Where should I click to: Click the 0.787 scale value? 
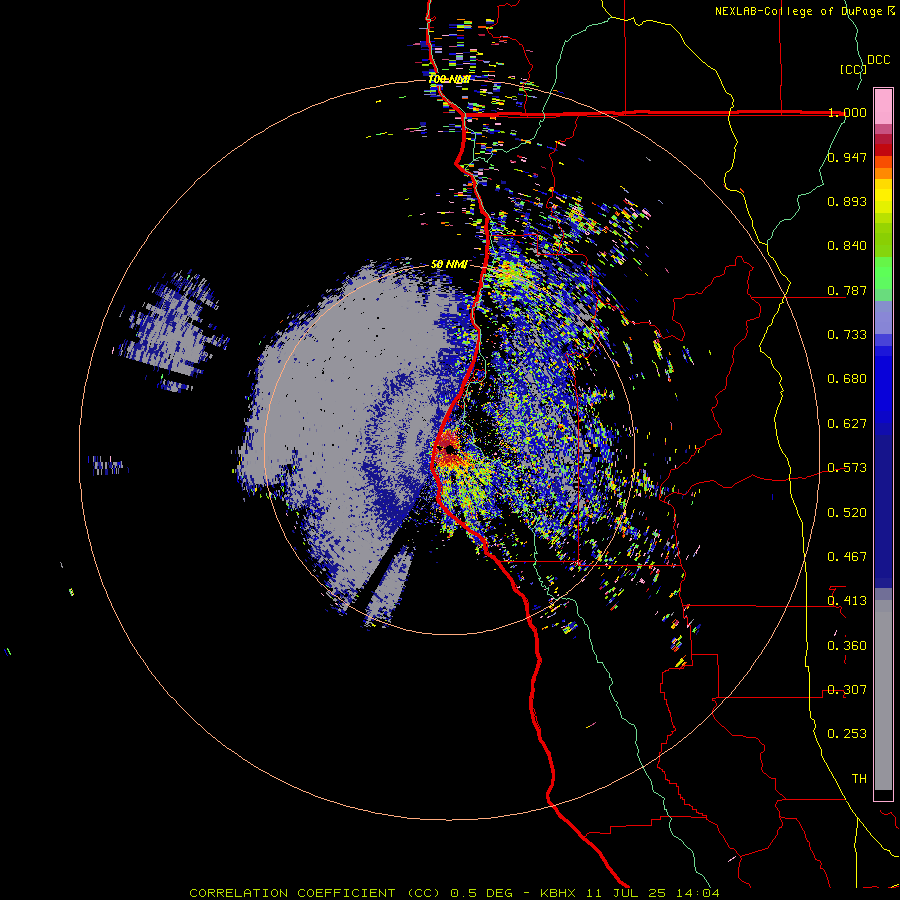pyautogui.click(x=847, y=290)
